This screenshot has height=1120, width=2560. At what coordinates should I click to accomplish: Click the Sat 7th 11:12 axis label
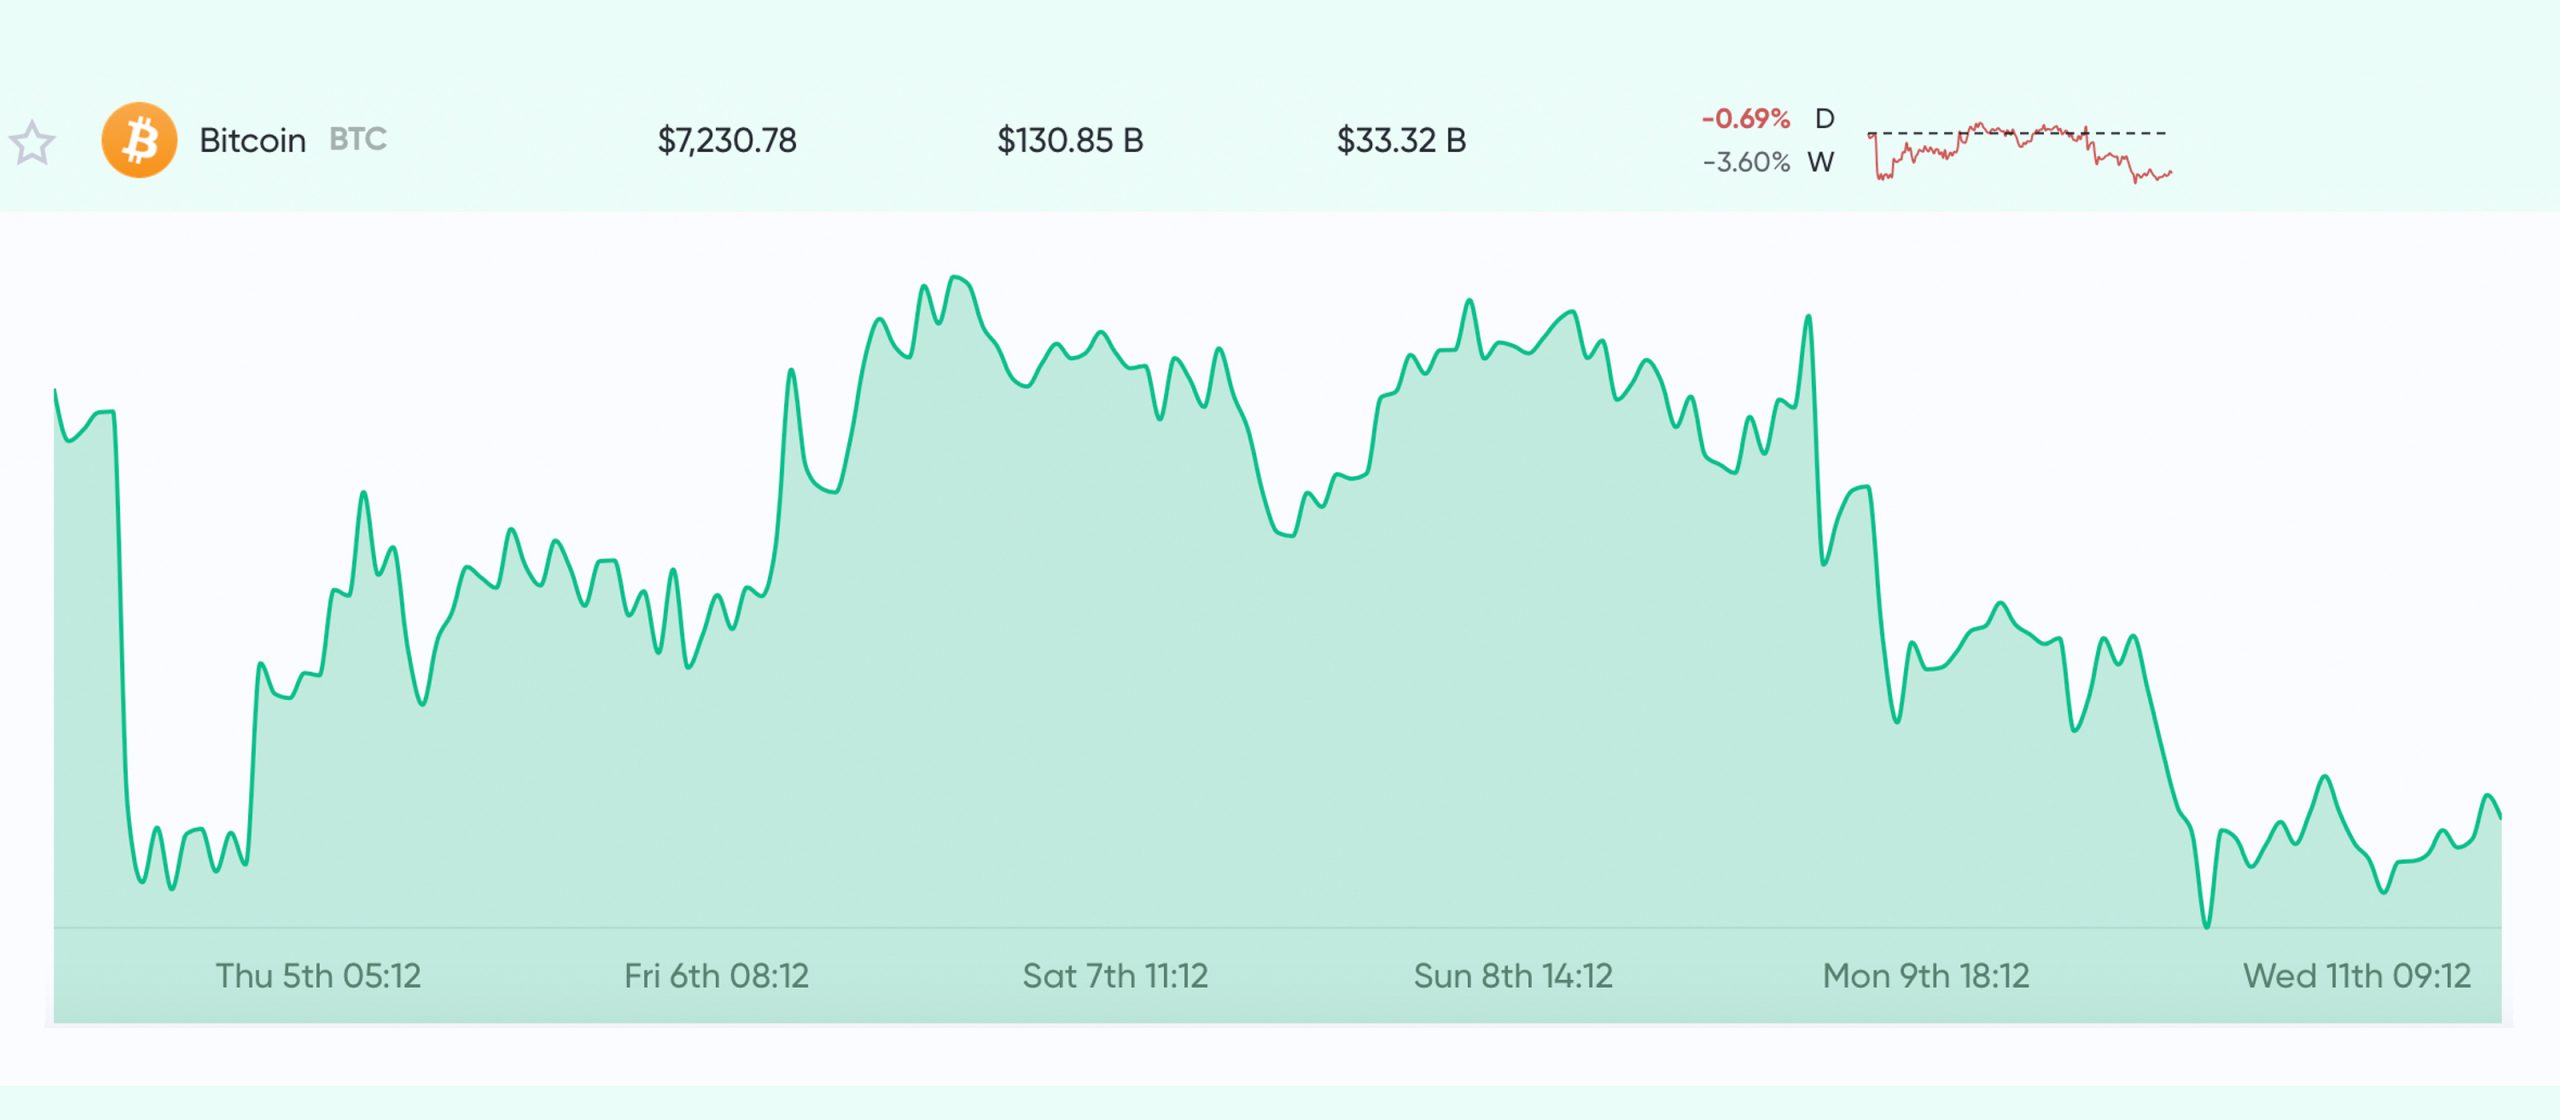pos(1115,976)
